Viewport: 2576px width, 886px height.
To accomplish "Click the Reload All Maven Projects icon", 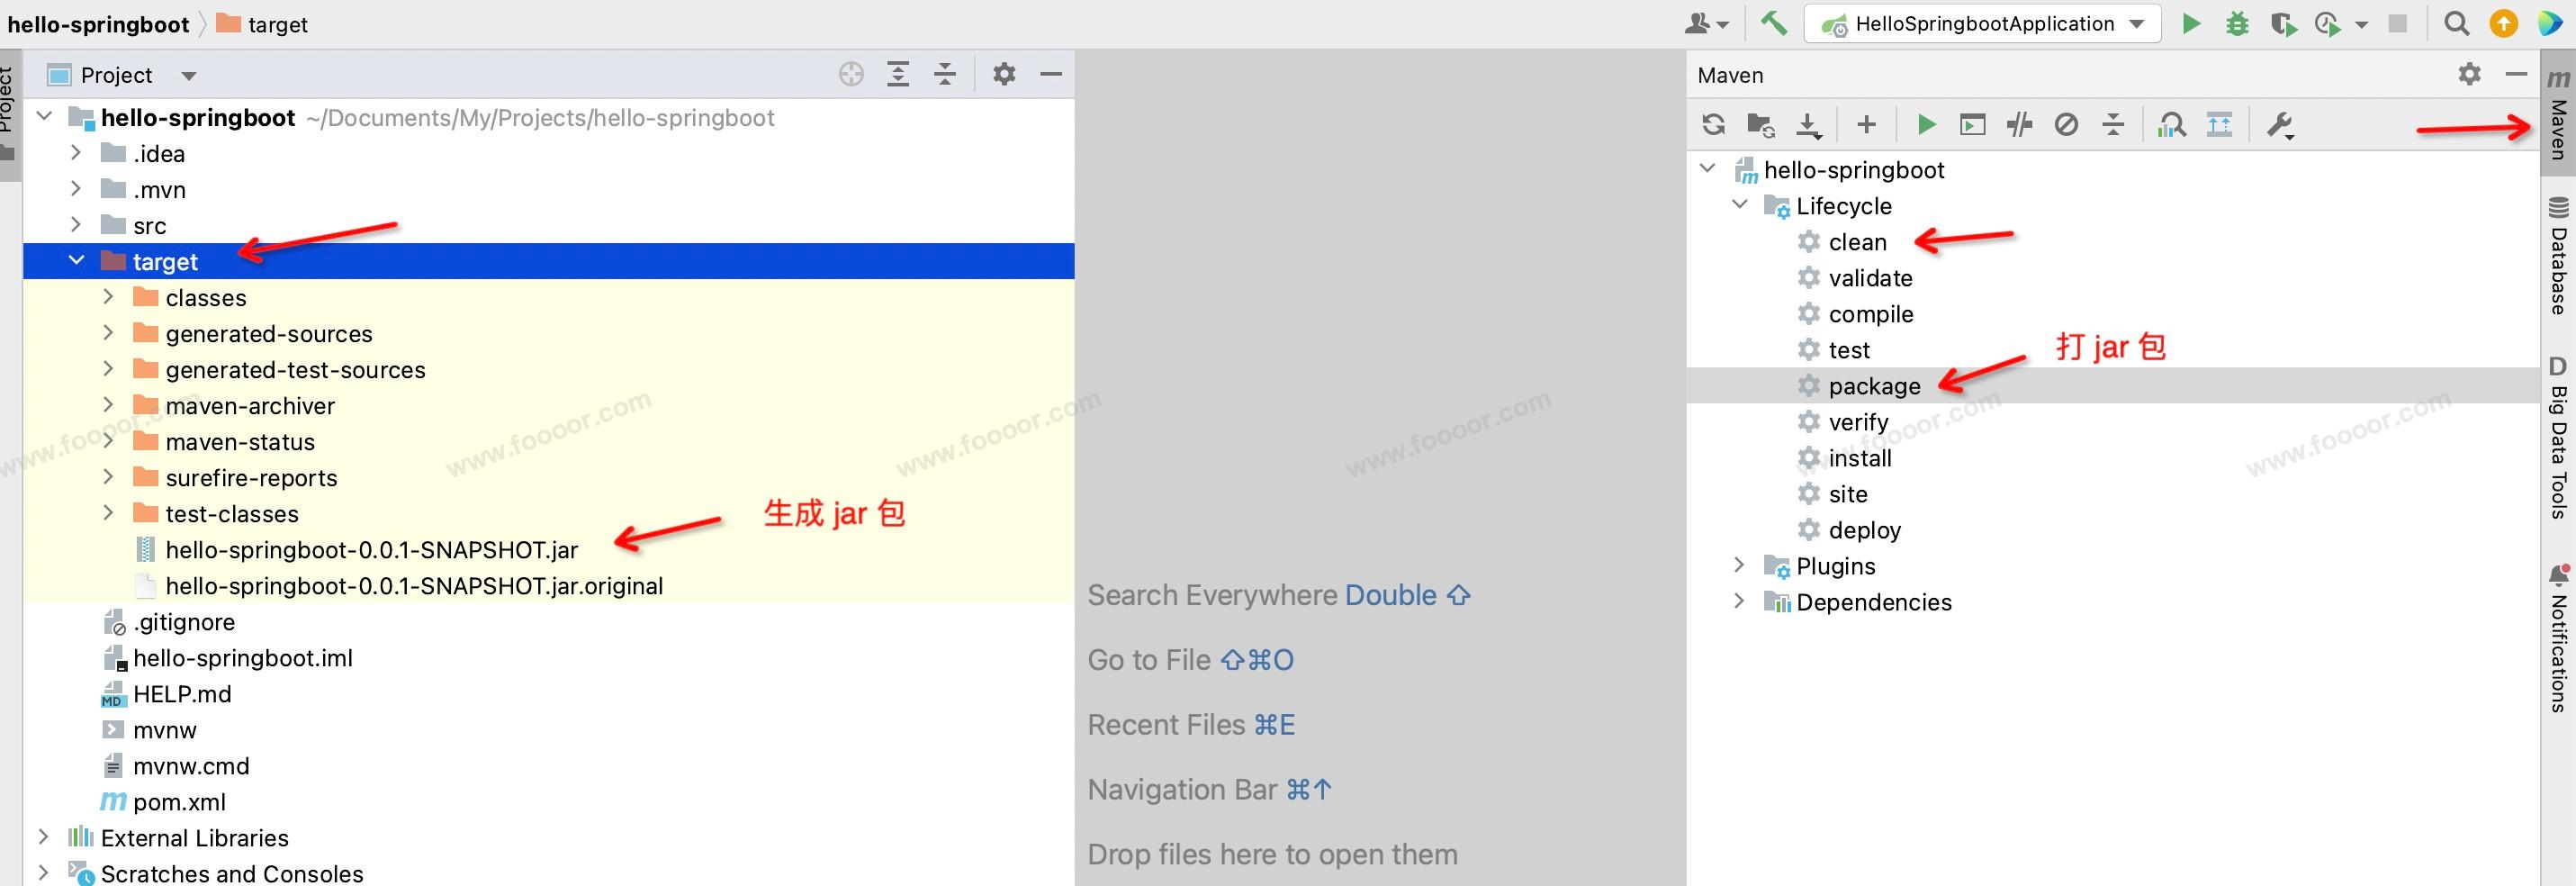I will 1713,125.
